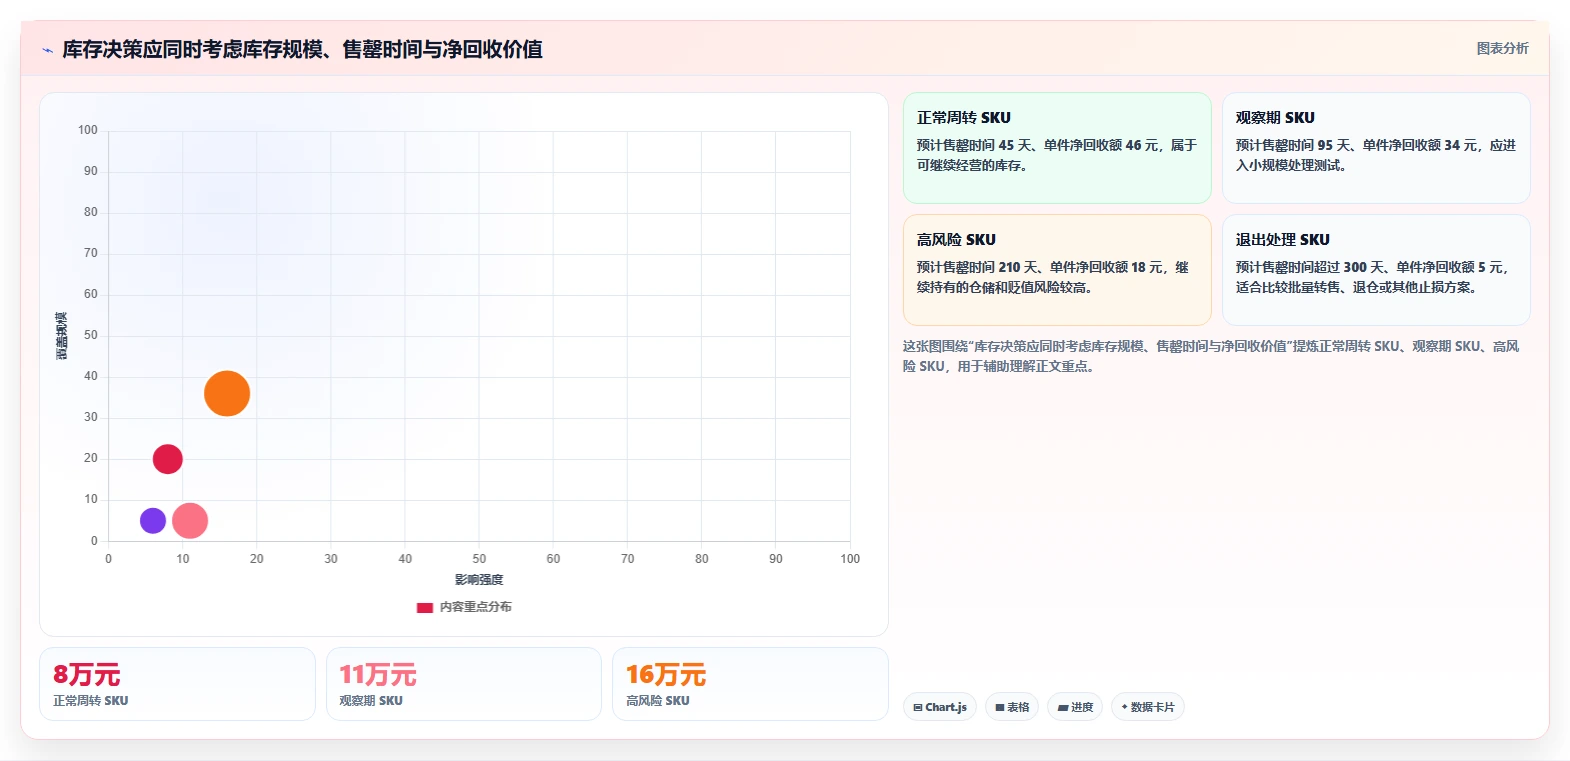Click the chart title 库存决策应同时考虑库存规模
Viewport: 1570px width, 761px height.
[x=302, y=50]
